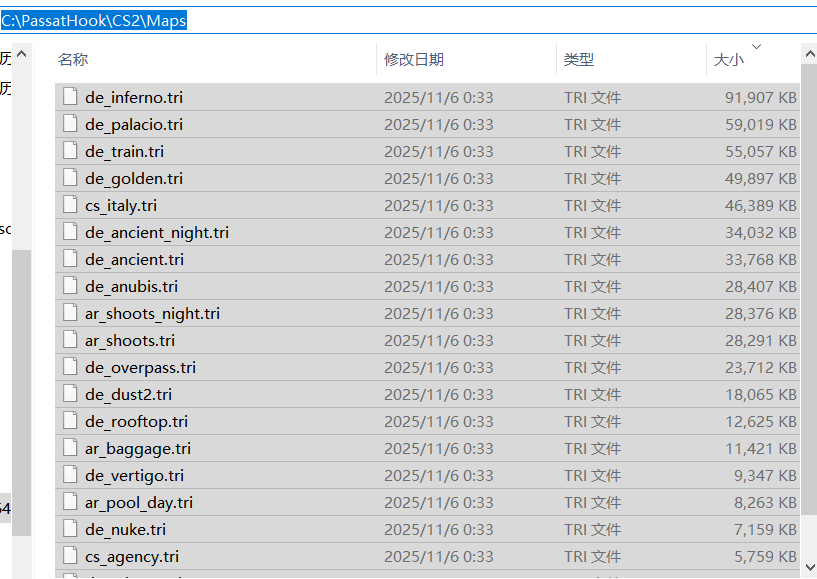817x579 pixels.
Task: Click the file icon beside de_palacio.tri
Action: [x=69, y=124]
